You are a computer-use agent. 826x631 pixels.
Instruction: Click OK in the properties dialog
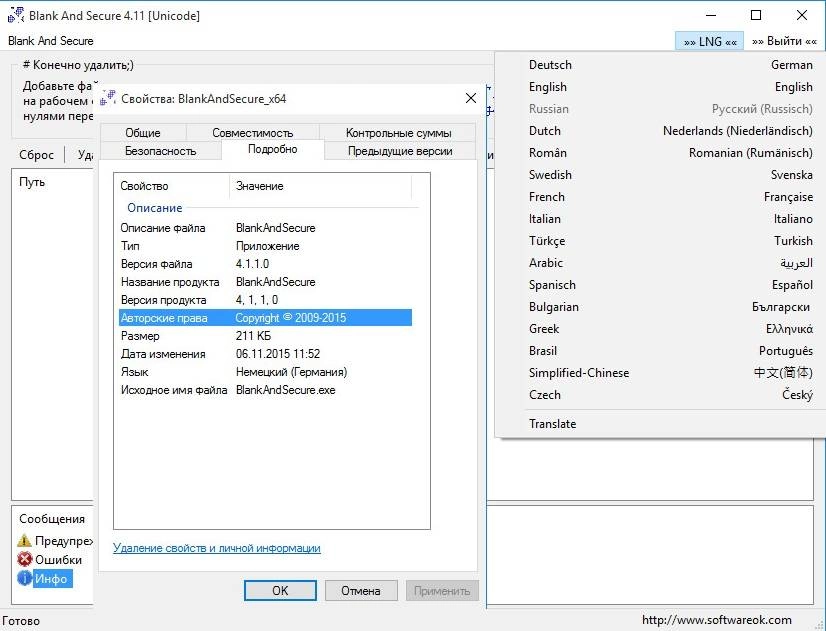280,590
